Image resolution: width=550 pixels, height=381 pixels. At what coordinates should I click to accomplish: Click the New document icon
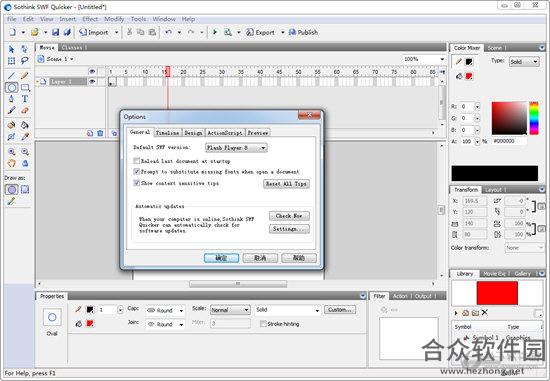coord(13,32)
